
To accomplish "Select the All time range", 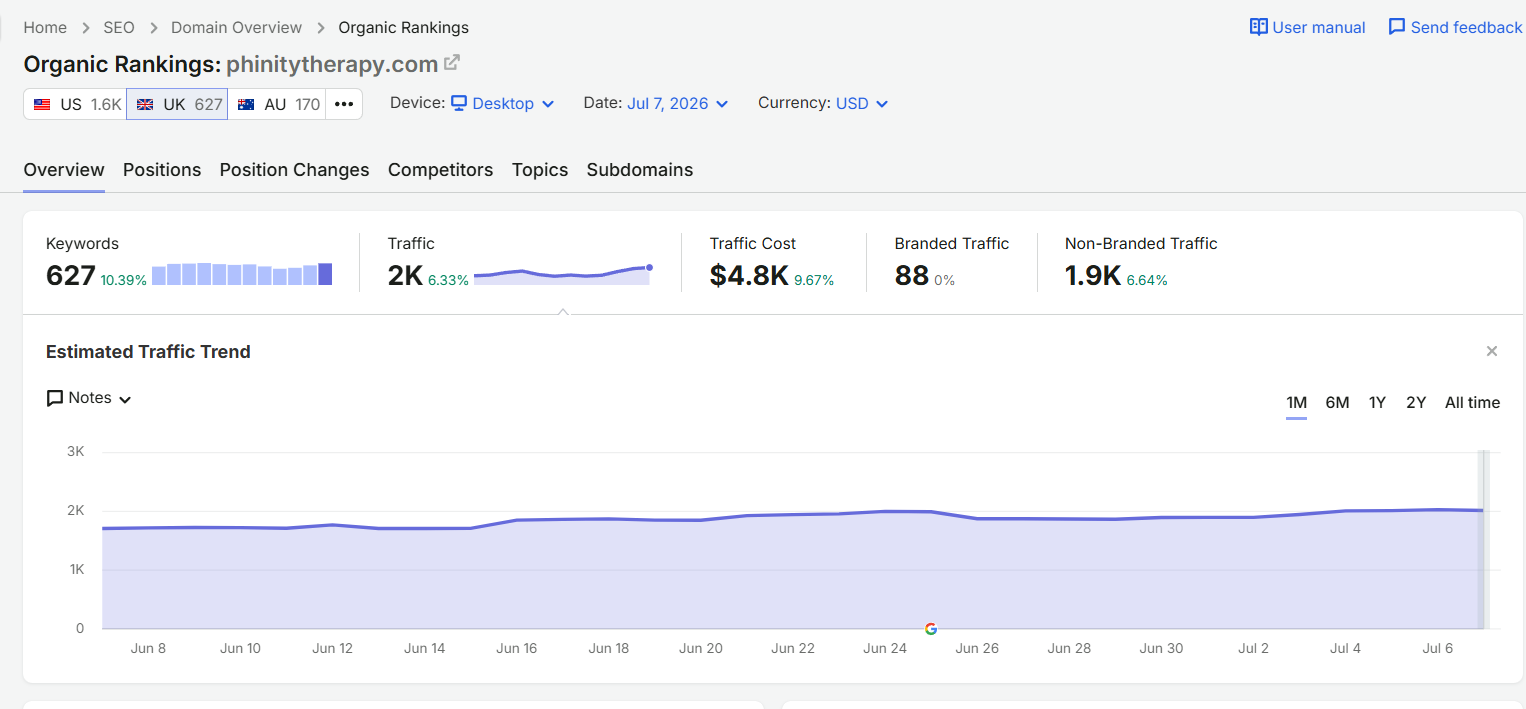I will [x=1472, y=403].
